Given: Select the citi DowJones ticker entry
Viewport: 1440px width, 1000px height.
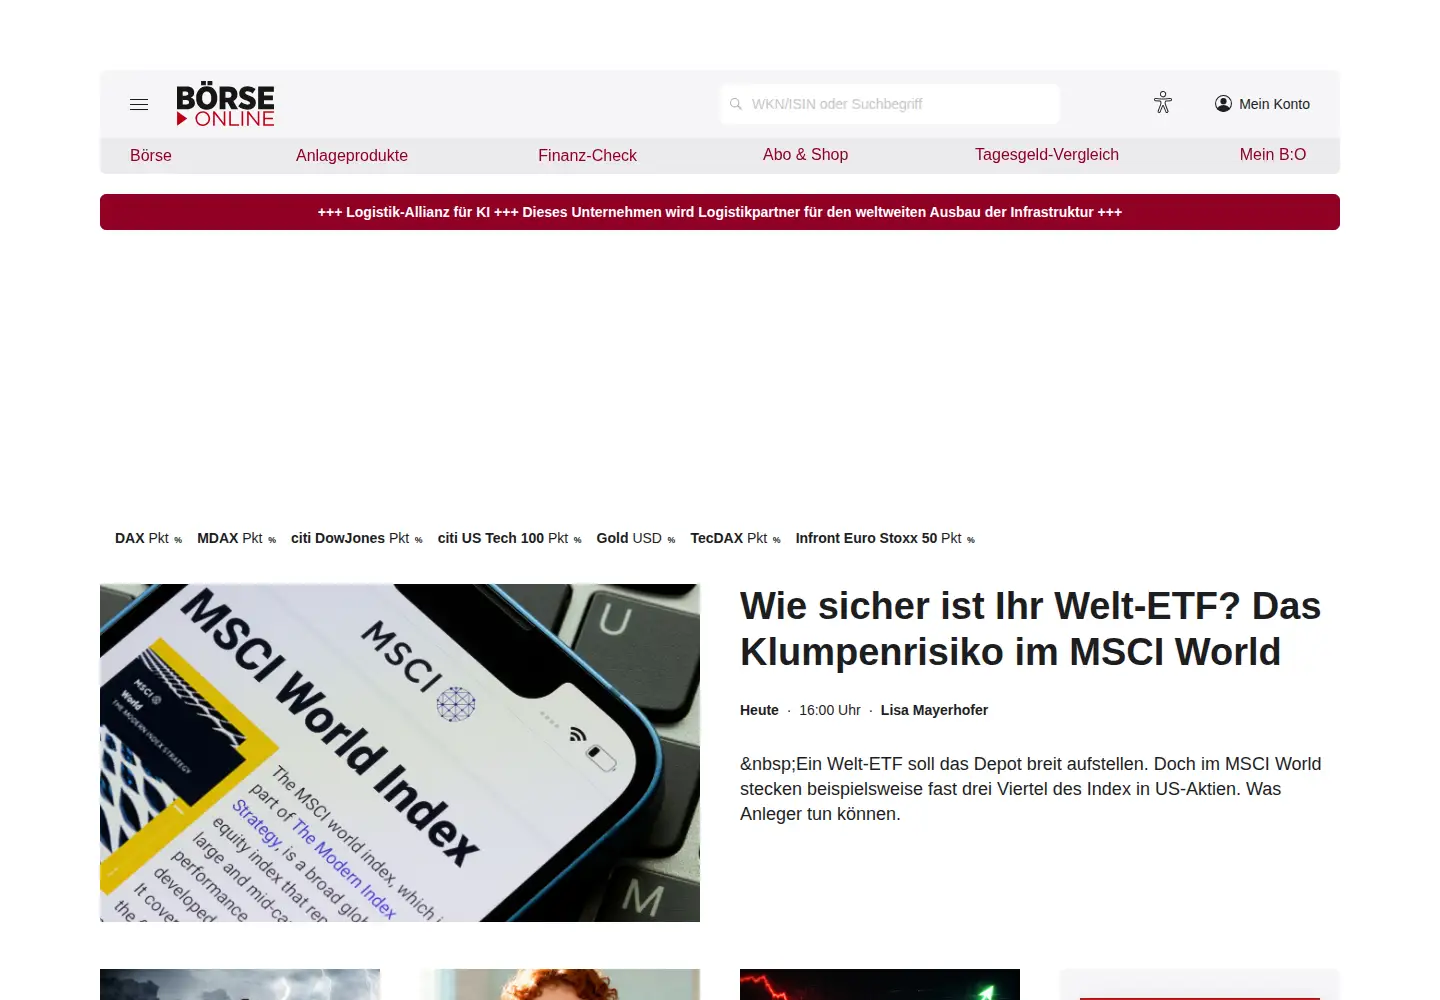Looking at the screenshot, I should [357, 538].
